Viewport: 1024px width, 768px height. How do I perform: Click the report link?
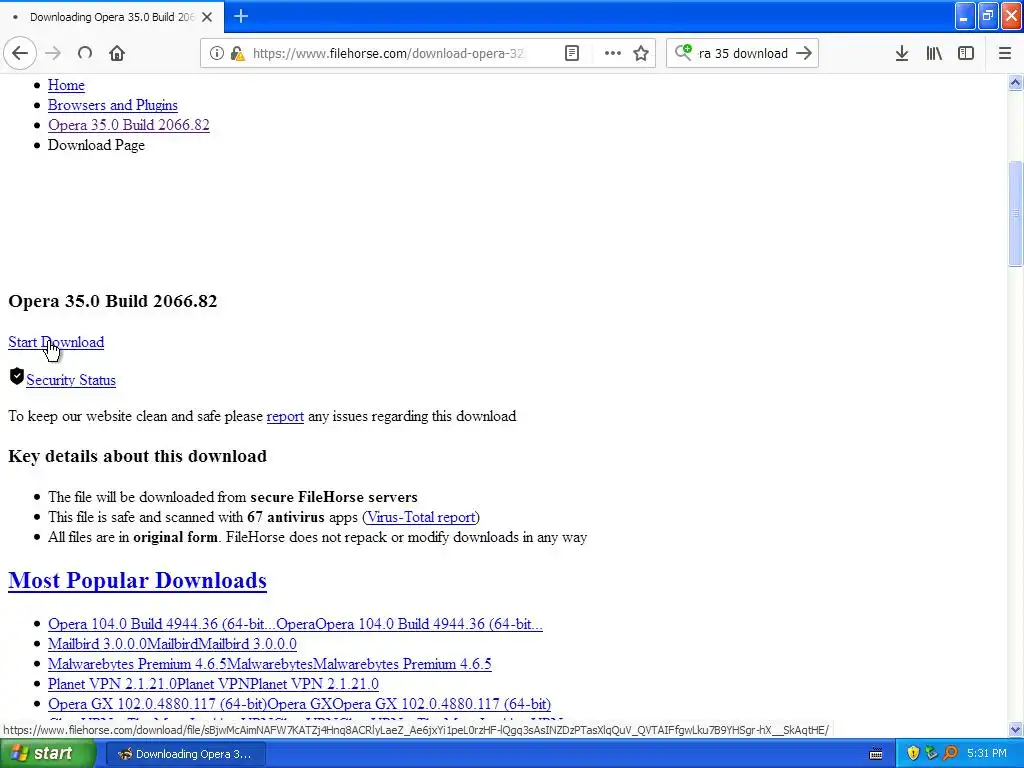point(285,416)
